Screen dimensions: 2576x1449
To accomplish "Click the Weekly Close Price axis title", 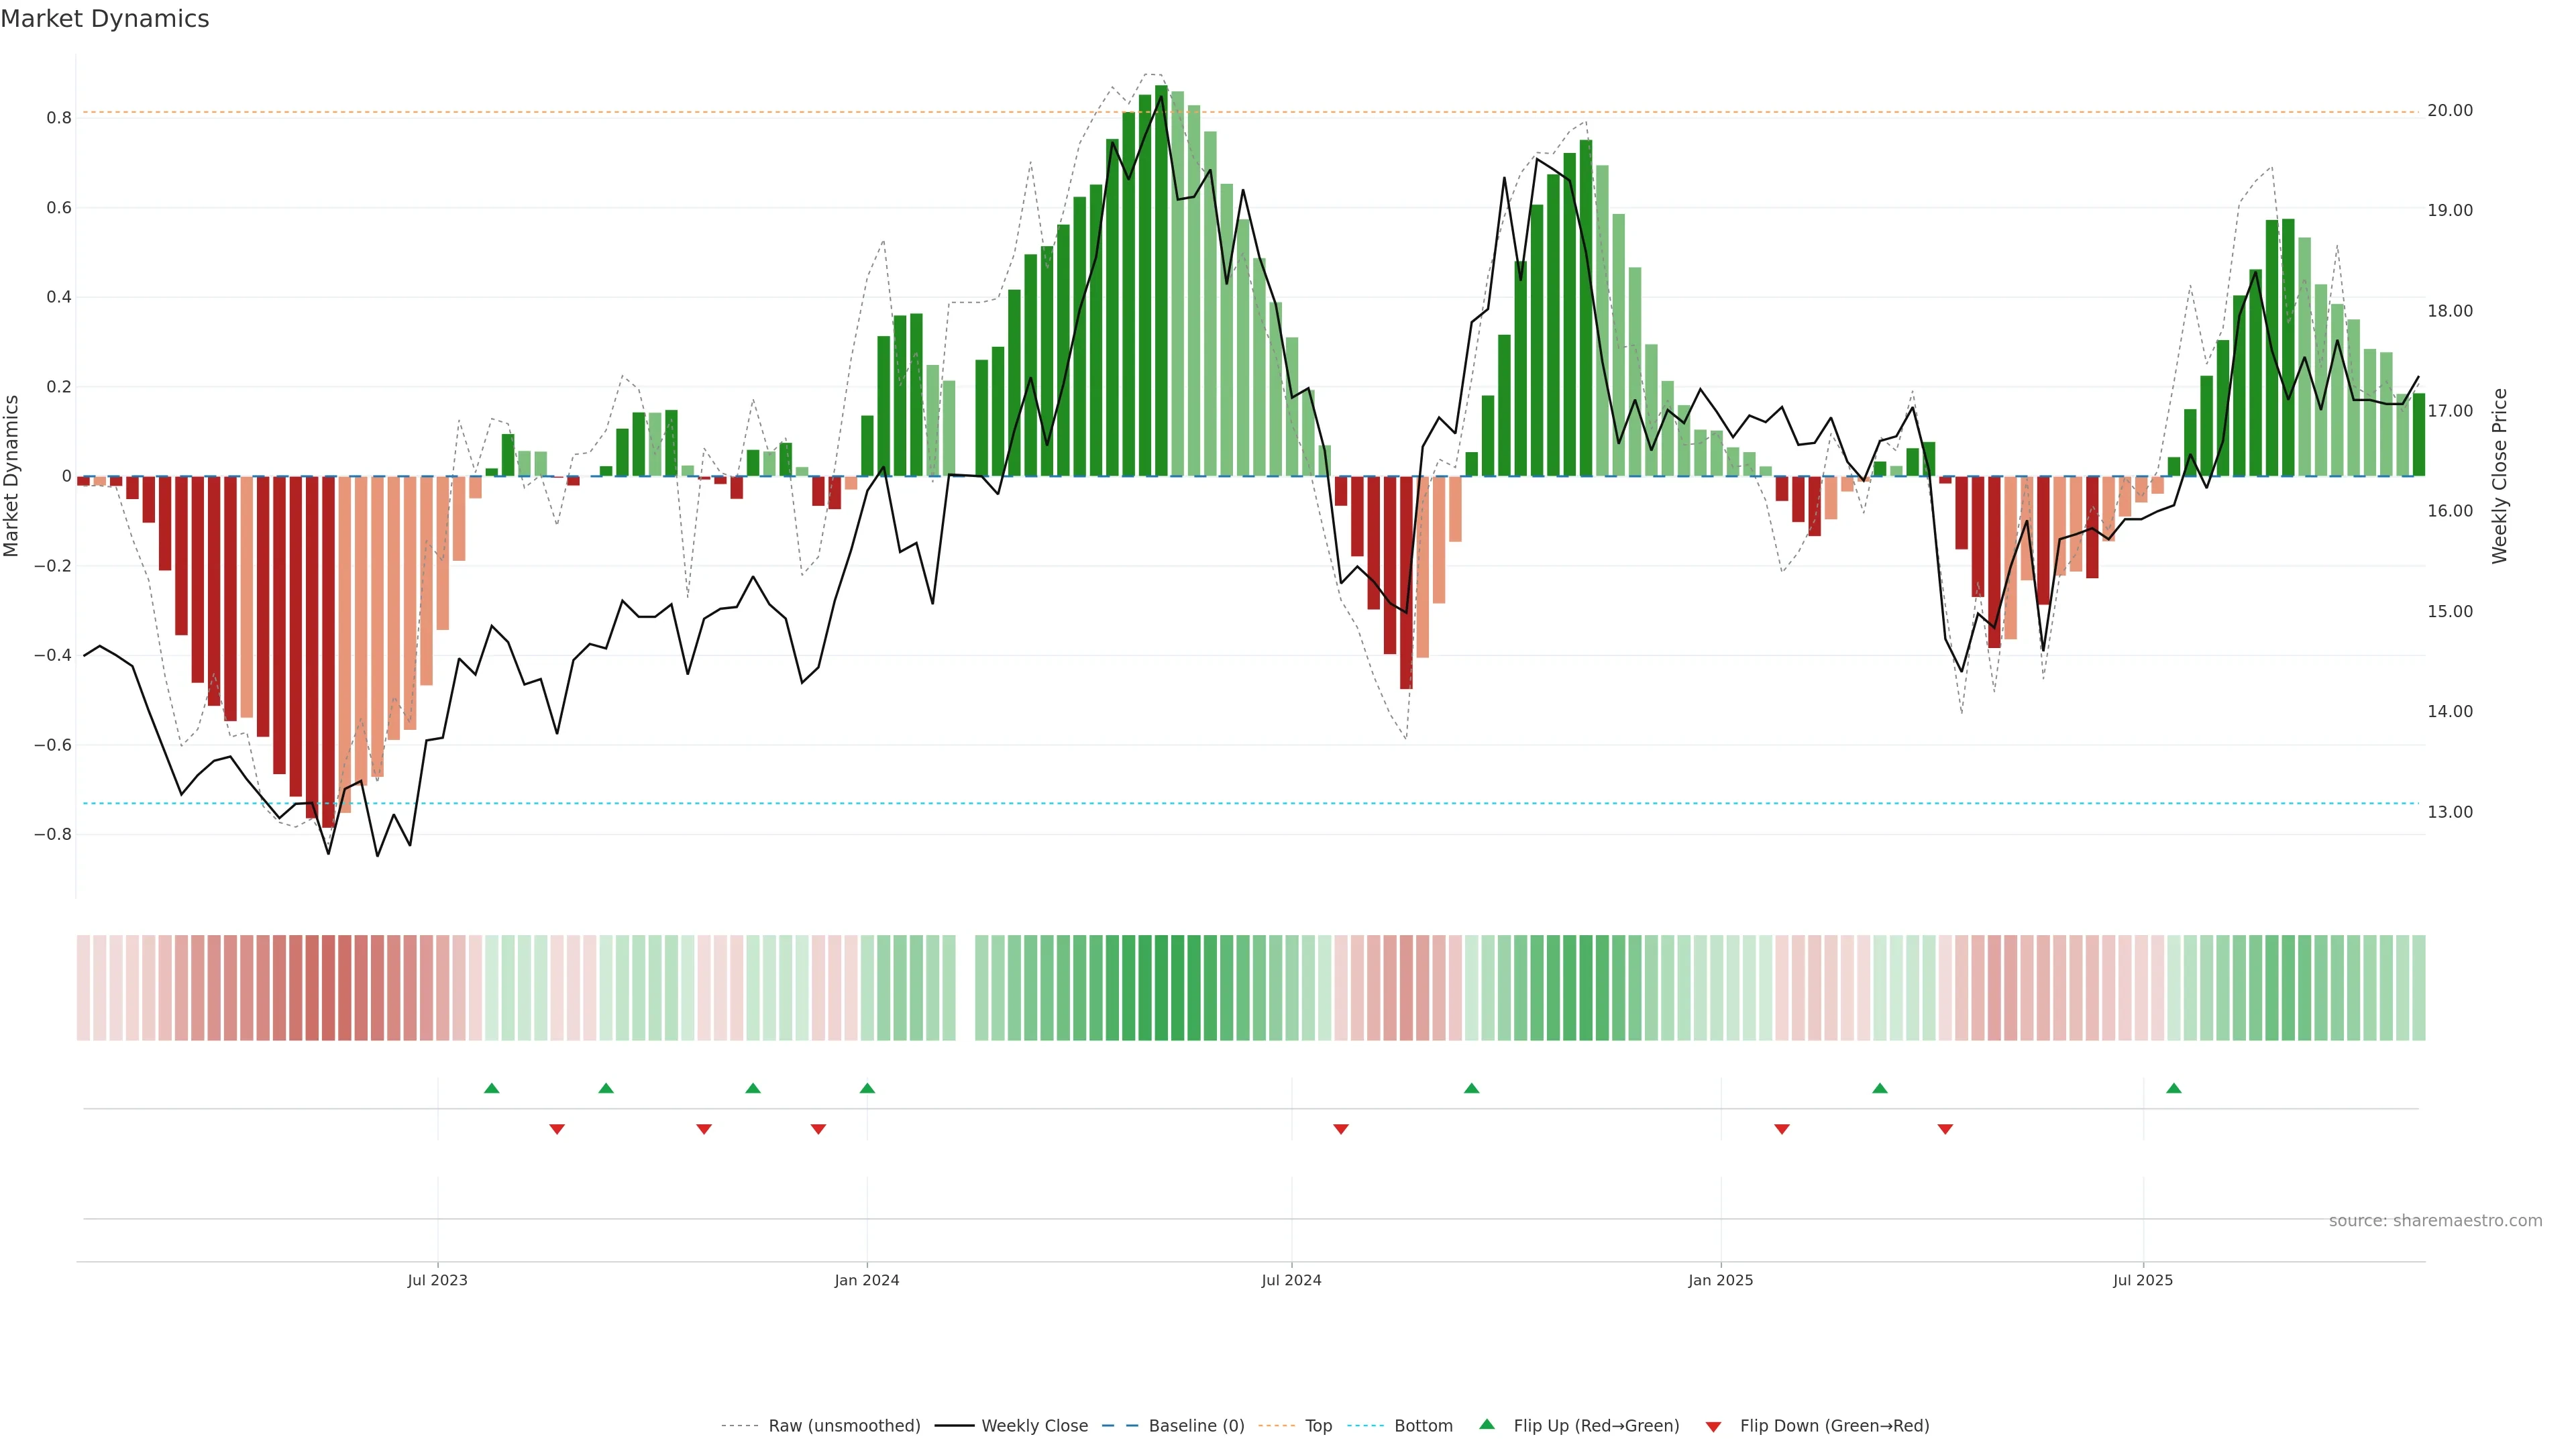I will [2499, 476].
